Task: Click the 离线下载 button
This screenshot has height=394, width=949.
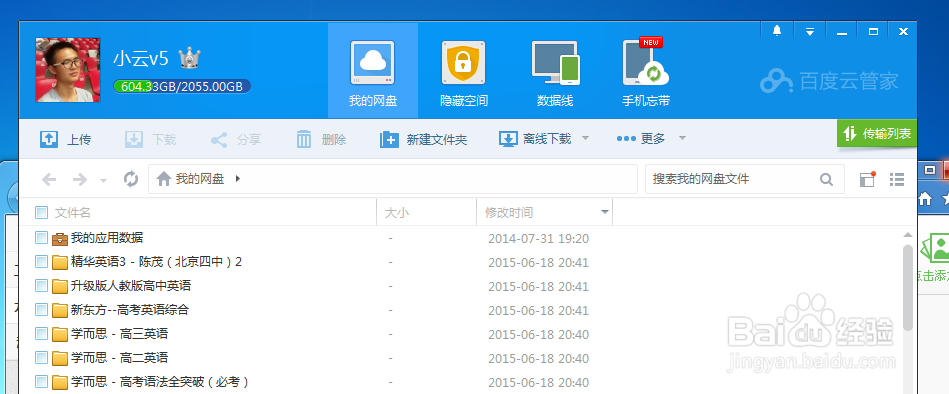Action: click(535, 139)
